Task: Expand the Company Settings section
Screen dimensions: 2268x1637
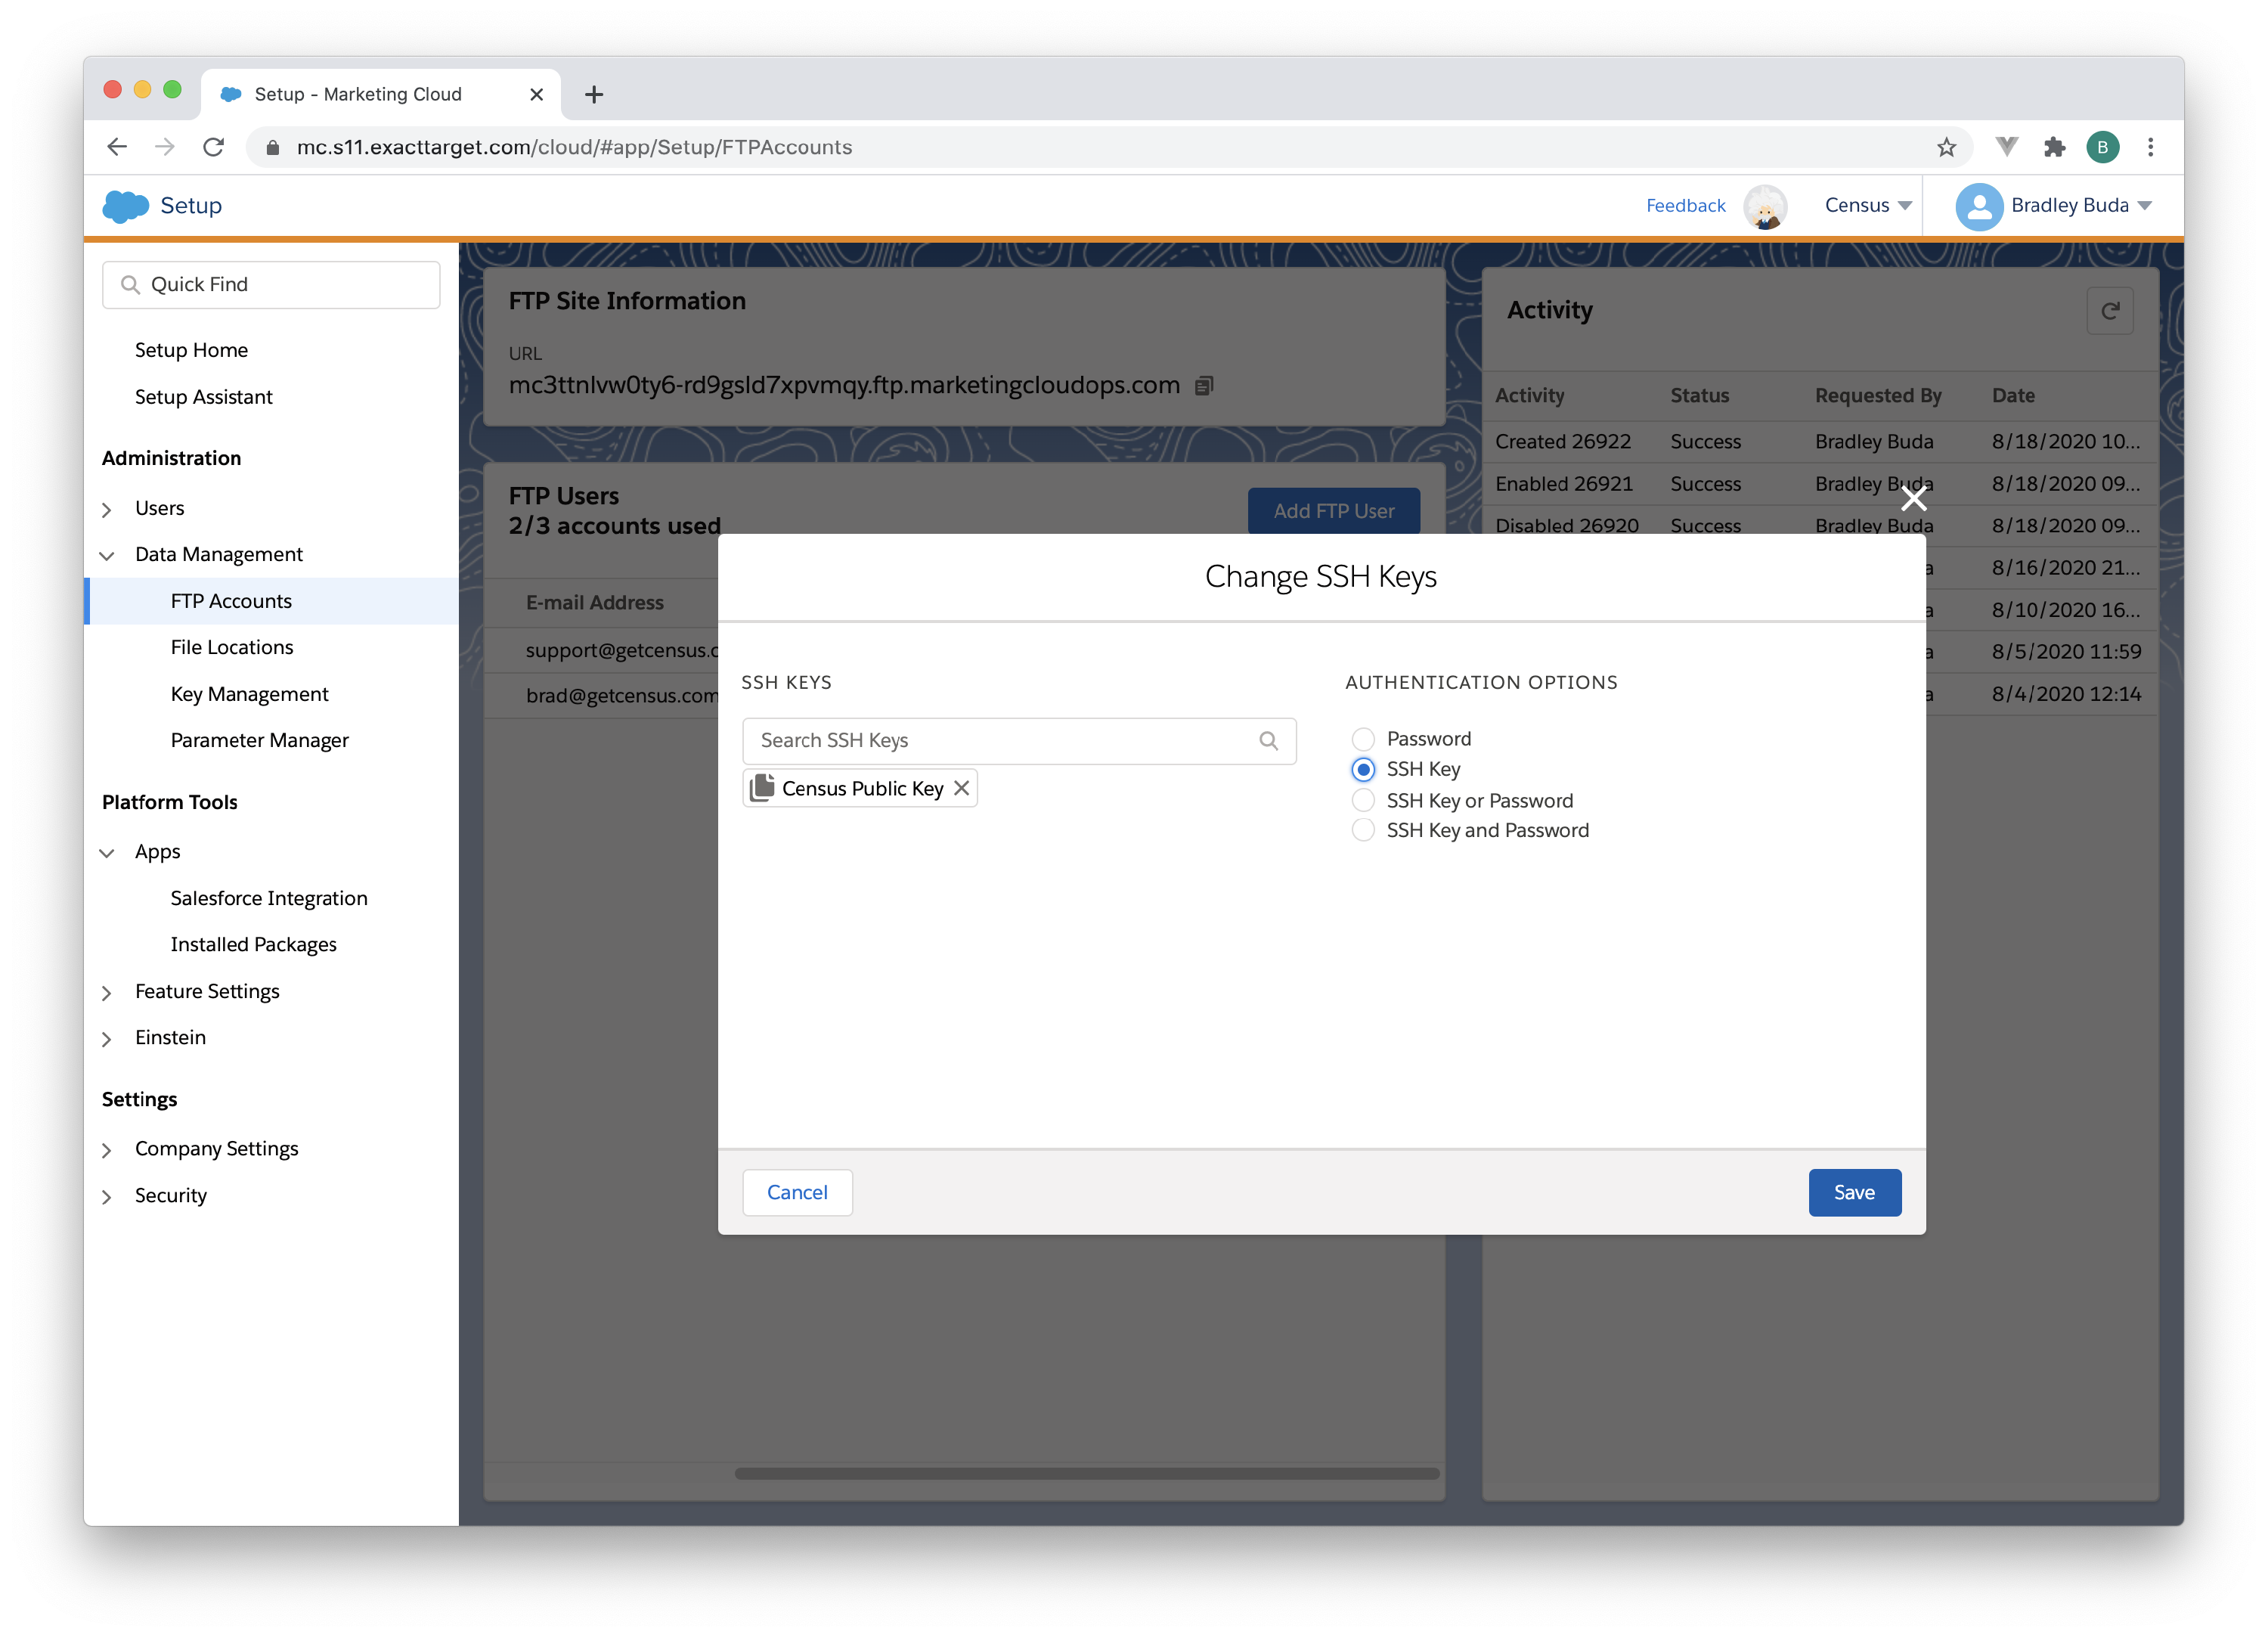Action: click(x=216, y=1148)
